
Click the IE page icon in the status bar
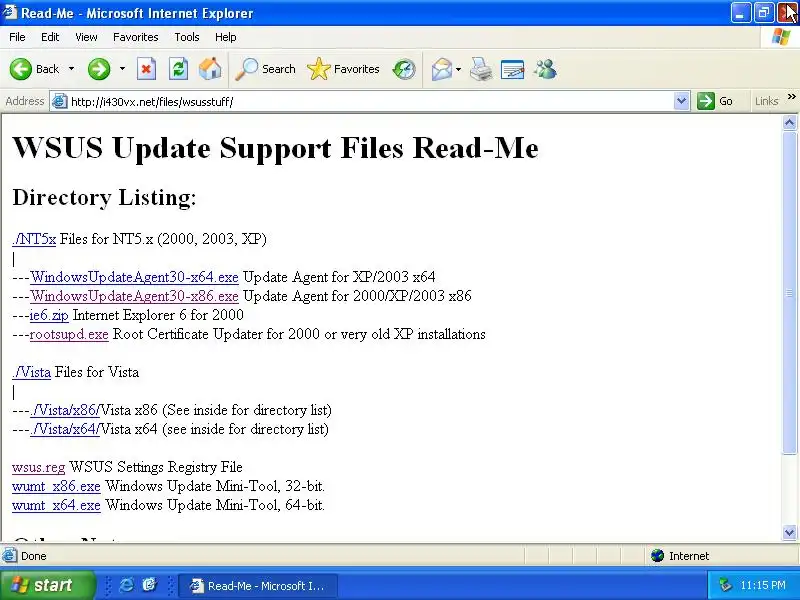tap(9, 555)
